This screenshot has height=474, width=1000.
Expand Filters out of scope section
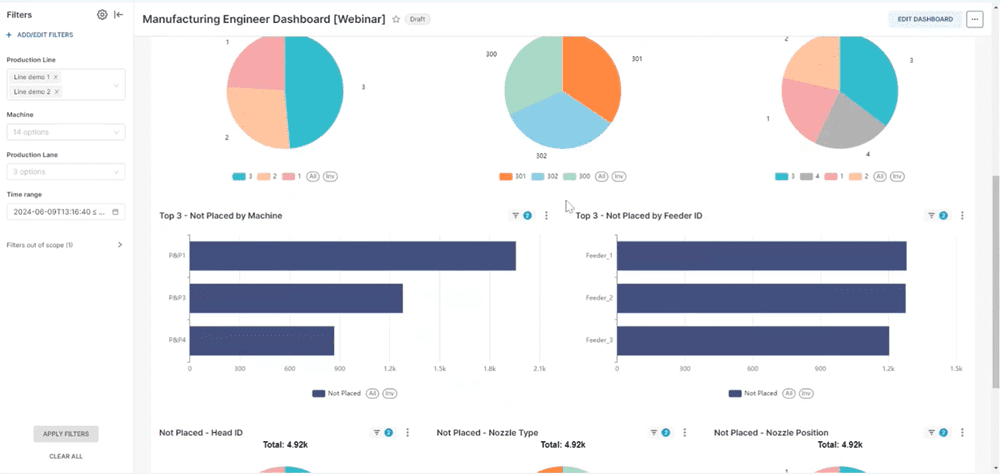[120, 245]
